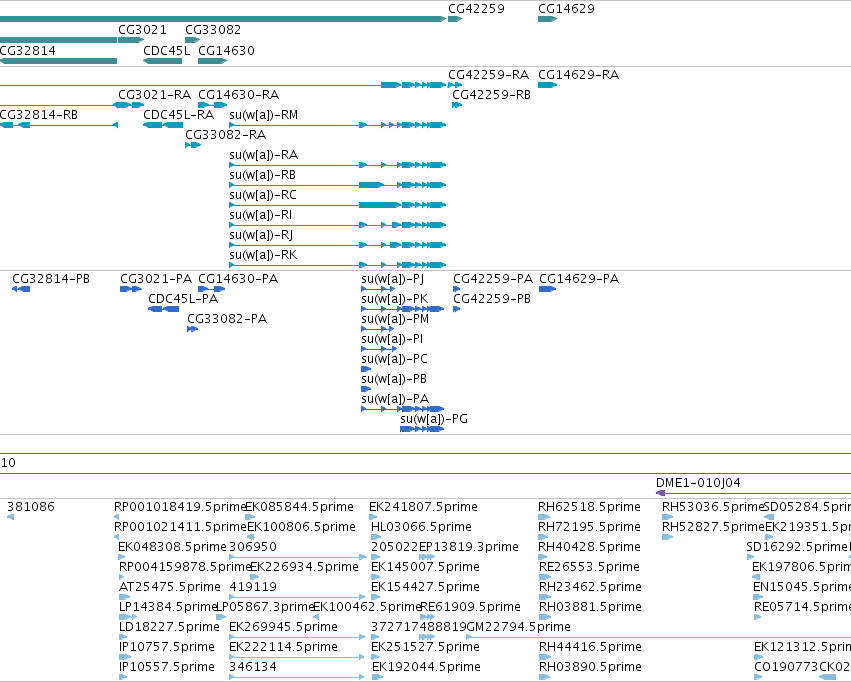
Task: Click EST RH53036.5prime
Action: [713, 507]
